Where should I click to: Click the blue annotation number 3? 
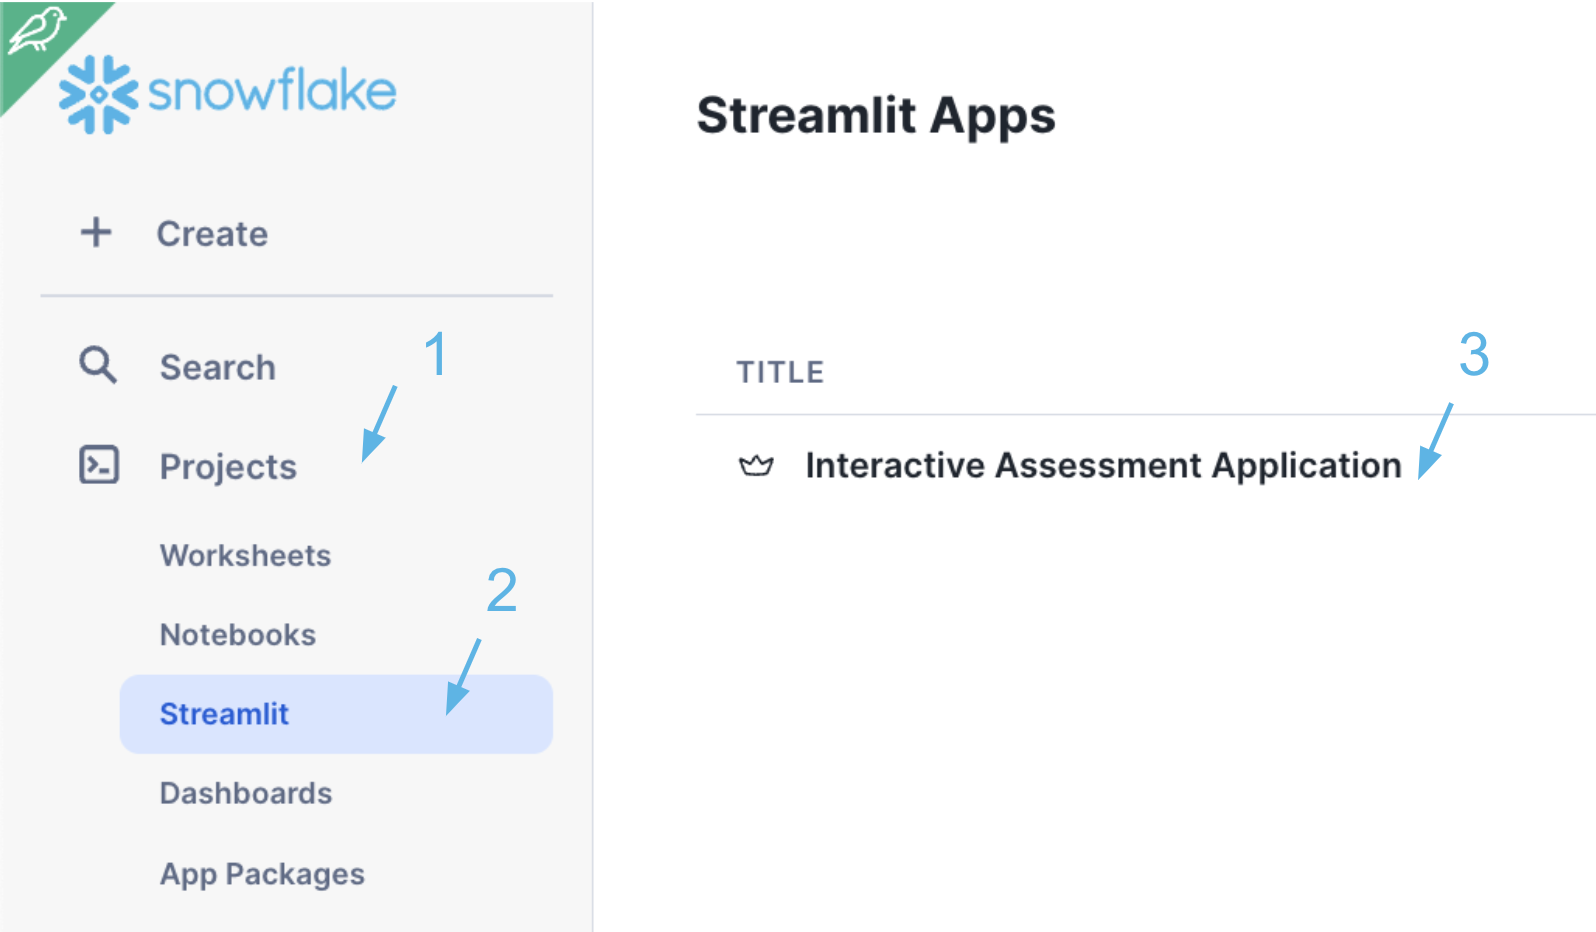point(1473,355)
